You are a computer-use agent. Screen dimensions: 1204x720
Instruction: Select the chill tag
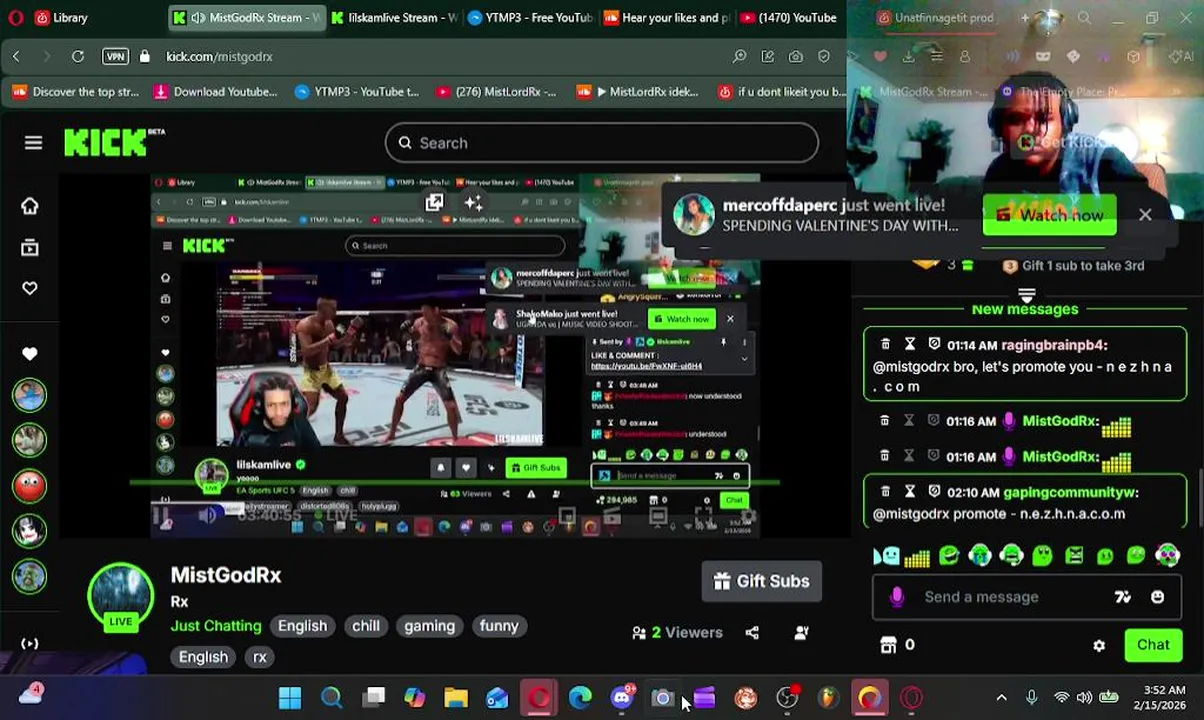point(365,626)
